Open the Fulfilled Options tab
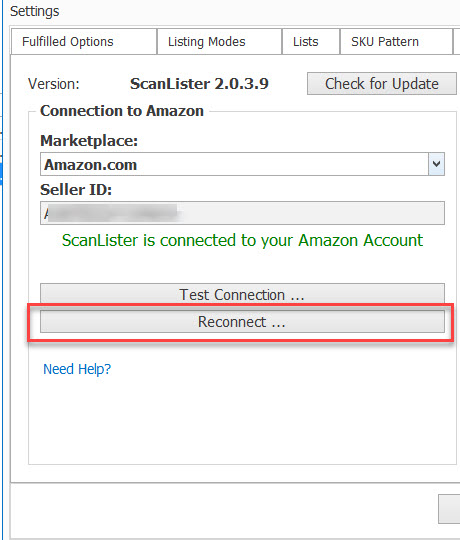This screenshot has width=460, height=540. pos(84,42)
